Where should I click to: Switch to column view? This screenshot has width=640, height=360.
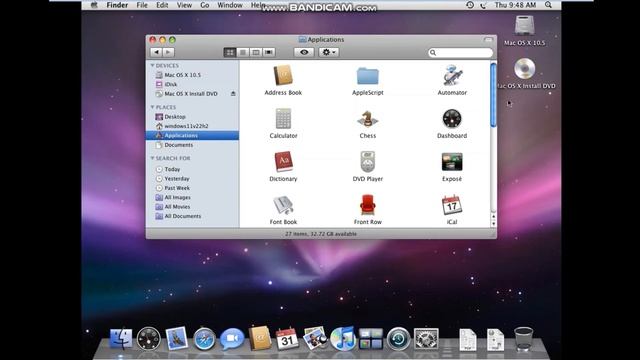coord(256,52)
